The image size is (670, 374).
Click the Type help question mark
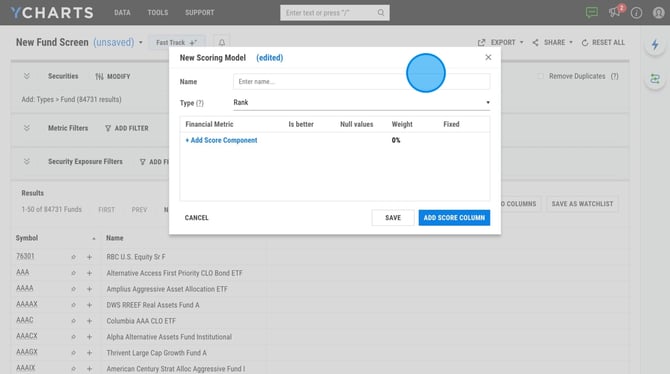[x=200, y=103]
